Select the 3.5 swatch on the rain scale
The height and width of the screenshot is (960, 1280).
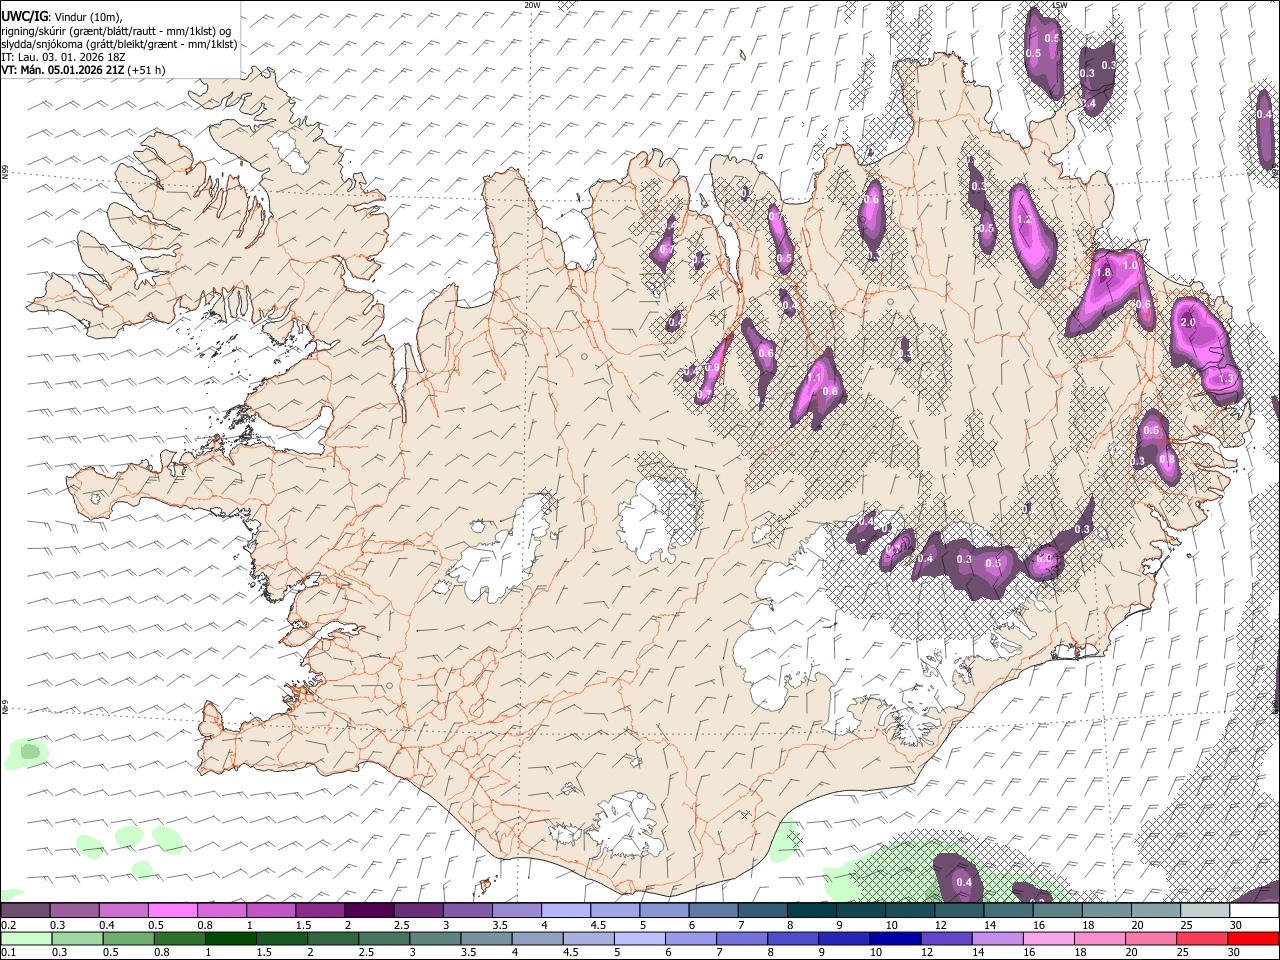pyautogui.click(x=486, y=938)
